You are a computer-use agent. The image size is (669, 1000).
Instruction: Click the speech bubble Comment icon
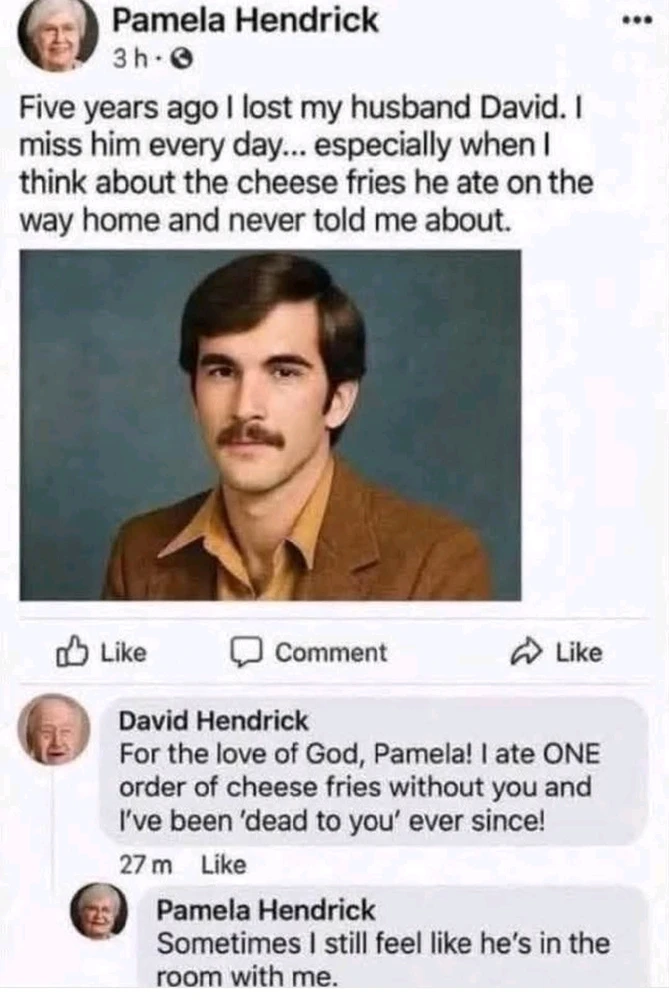tap(246, 653)
